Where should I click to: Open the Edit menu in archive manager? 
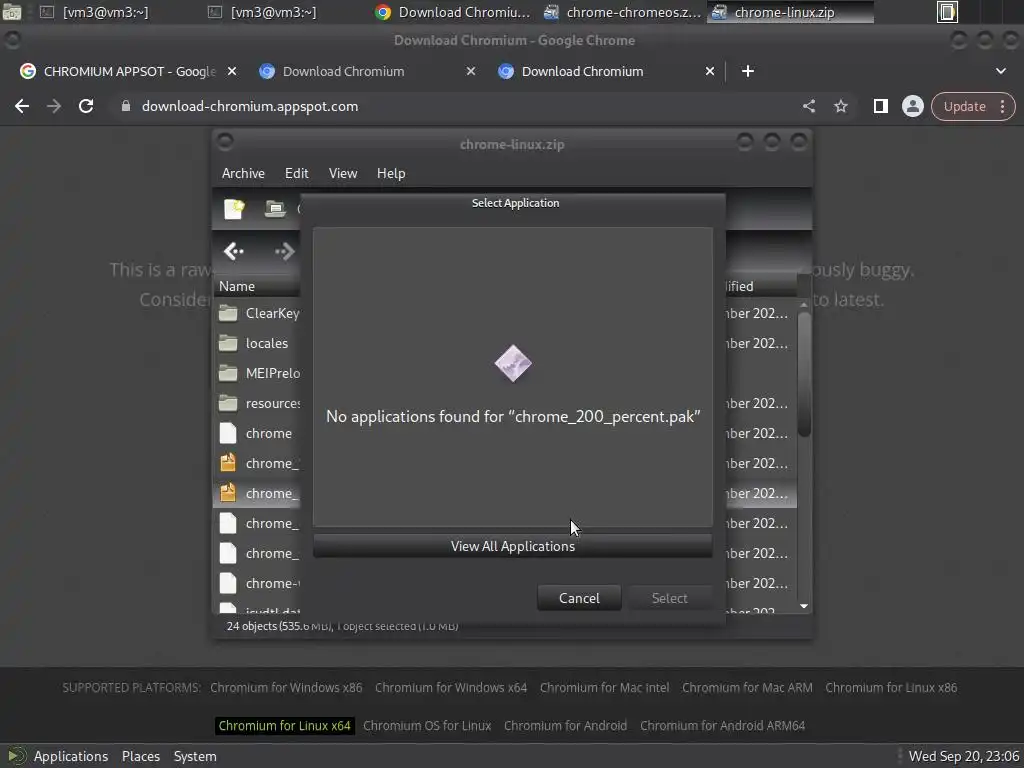(x=296, y=173)
